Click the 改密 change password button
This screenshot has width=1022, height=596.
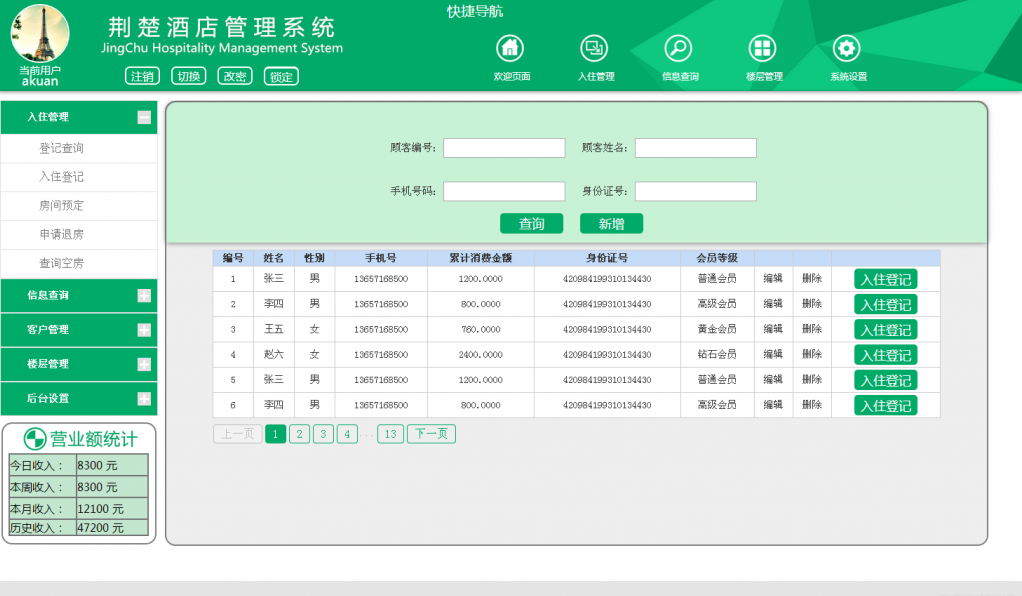(235, 76)
